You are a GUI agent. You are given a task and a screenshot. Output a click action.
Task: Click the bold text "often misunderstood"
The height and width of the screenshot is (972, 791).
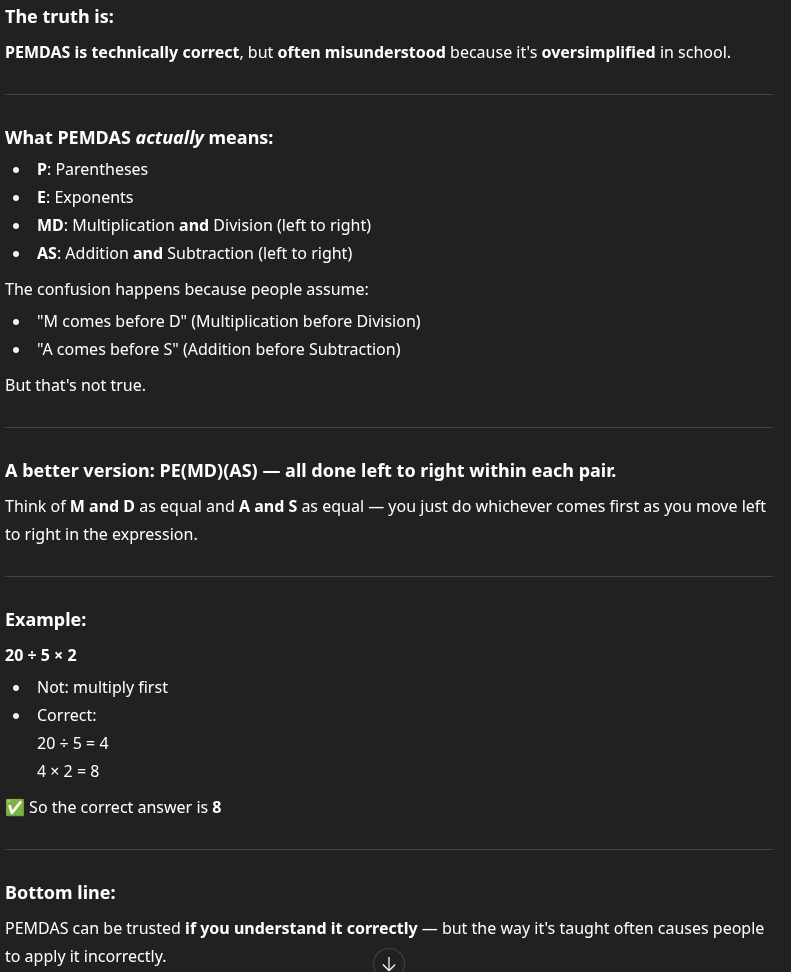[361, 53]
